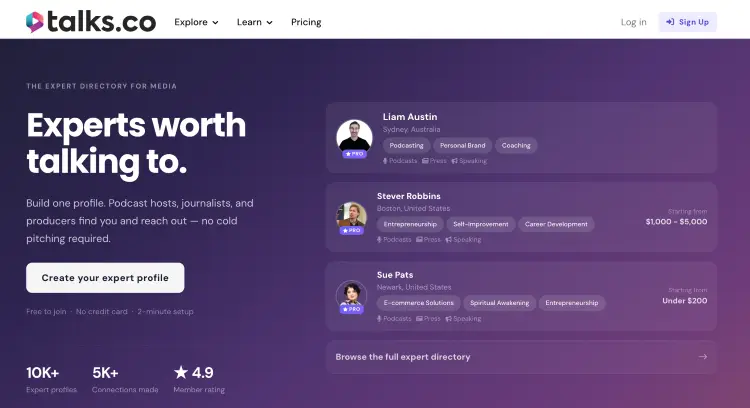750x408 pixels.
Task: Click the $1,000 – $5,000 price text
Action: [x=676, y=222]
